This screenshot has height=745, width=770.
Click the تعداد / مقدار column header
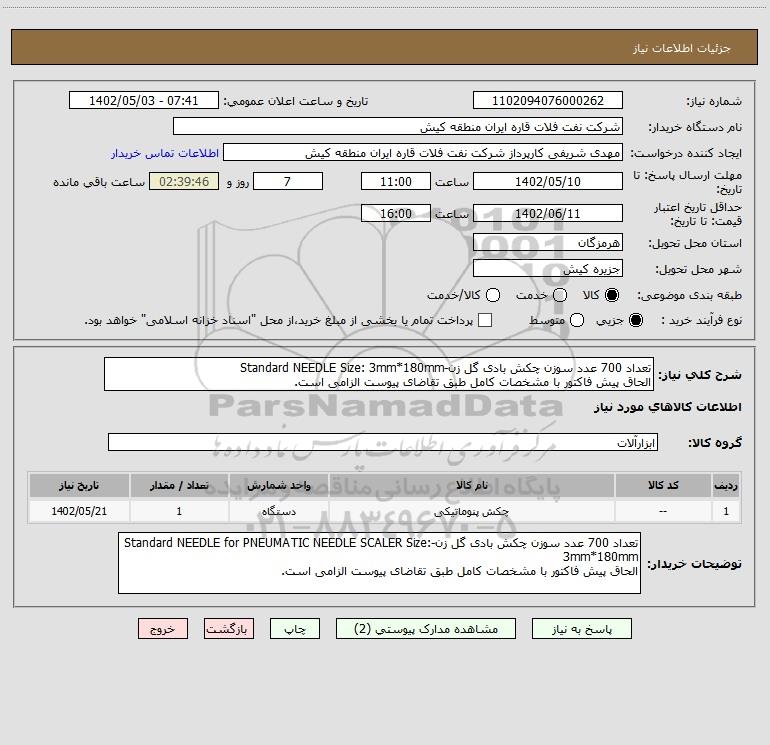(179, 485)
